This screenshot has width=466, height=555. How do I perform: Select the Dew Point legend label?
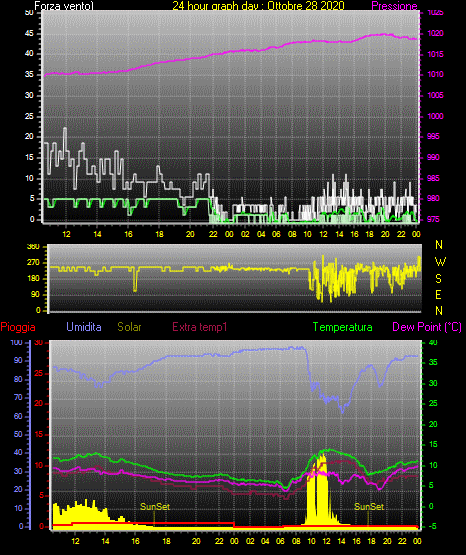coord(427,327)
